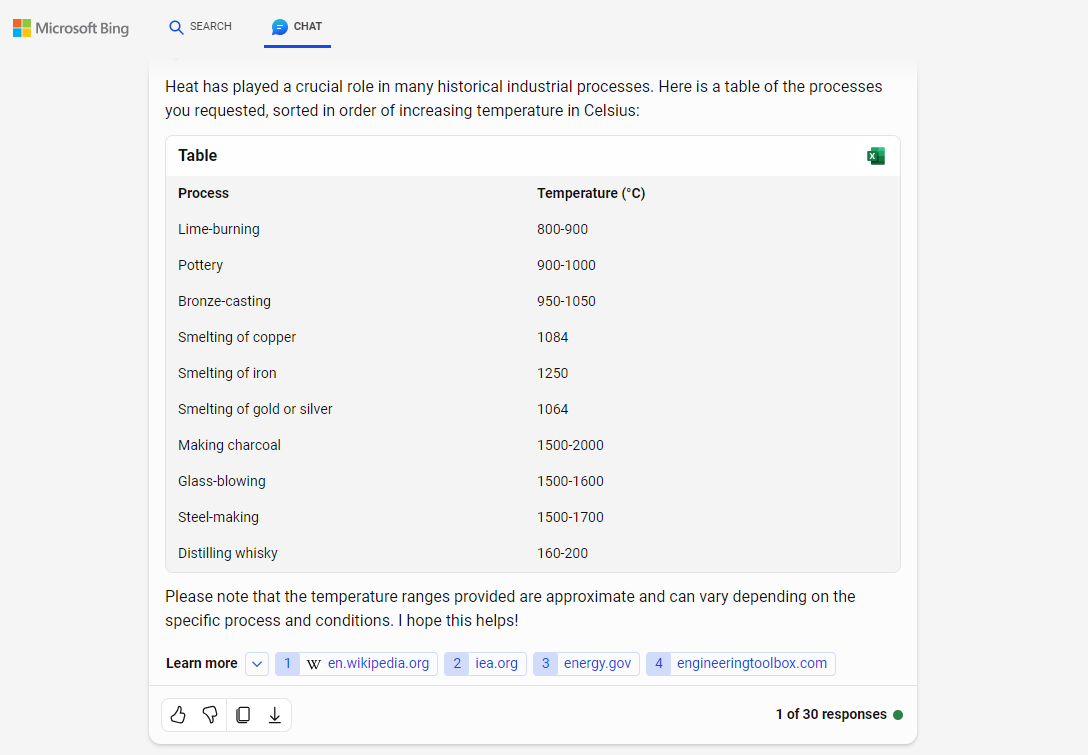Open table in Excel via green icon
This screenshot has width=1088, height=755.
point(876,156)
